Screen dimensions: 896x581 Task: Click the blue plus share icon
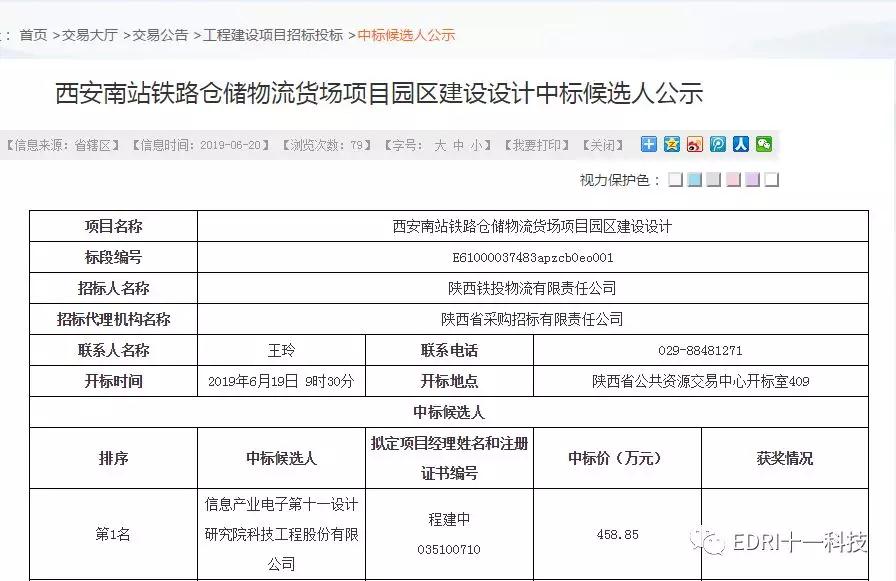[x=649, y=144]
